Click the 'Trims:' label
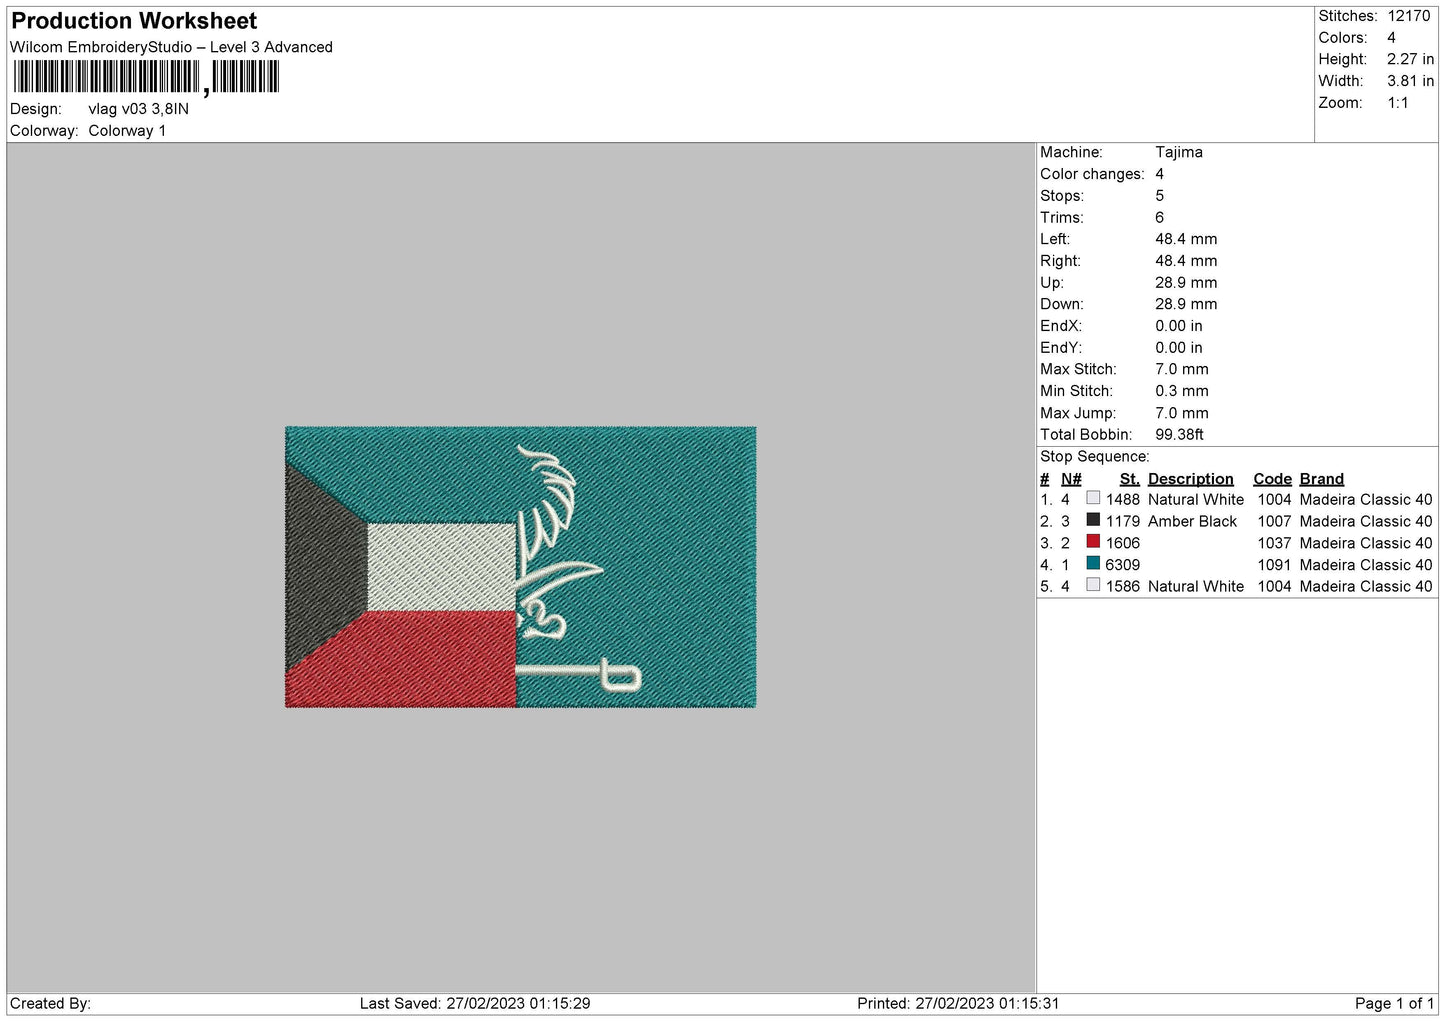 tap(1062, 218)
